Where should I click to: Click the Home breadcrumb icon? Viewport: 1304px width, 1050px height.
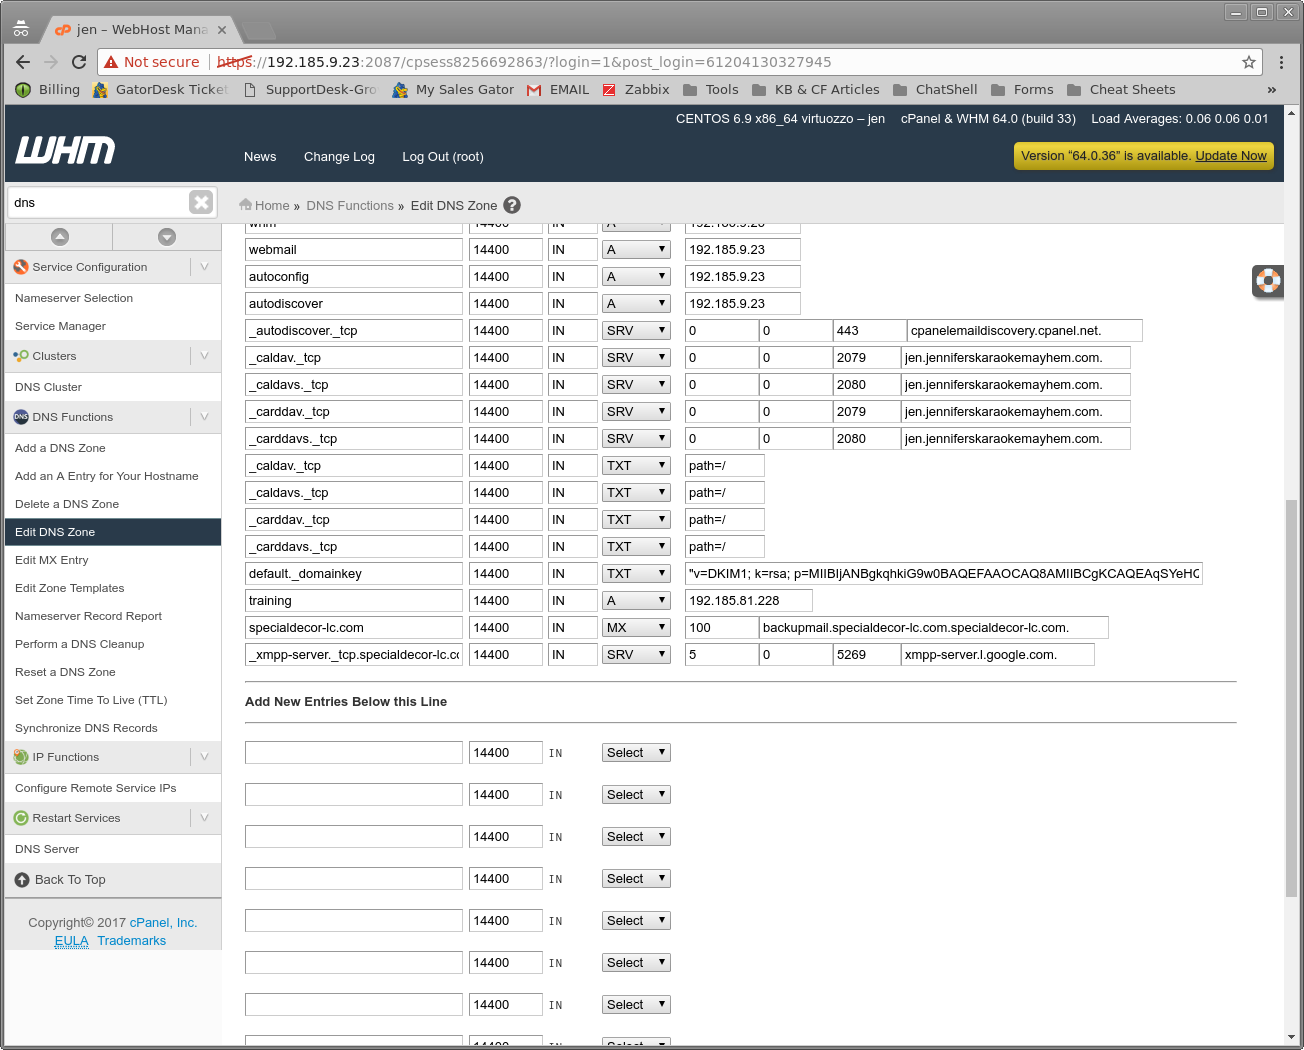[245, 205]
